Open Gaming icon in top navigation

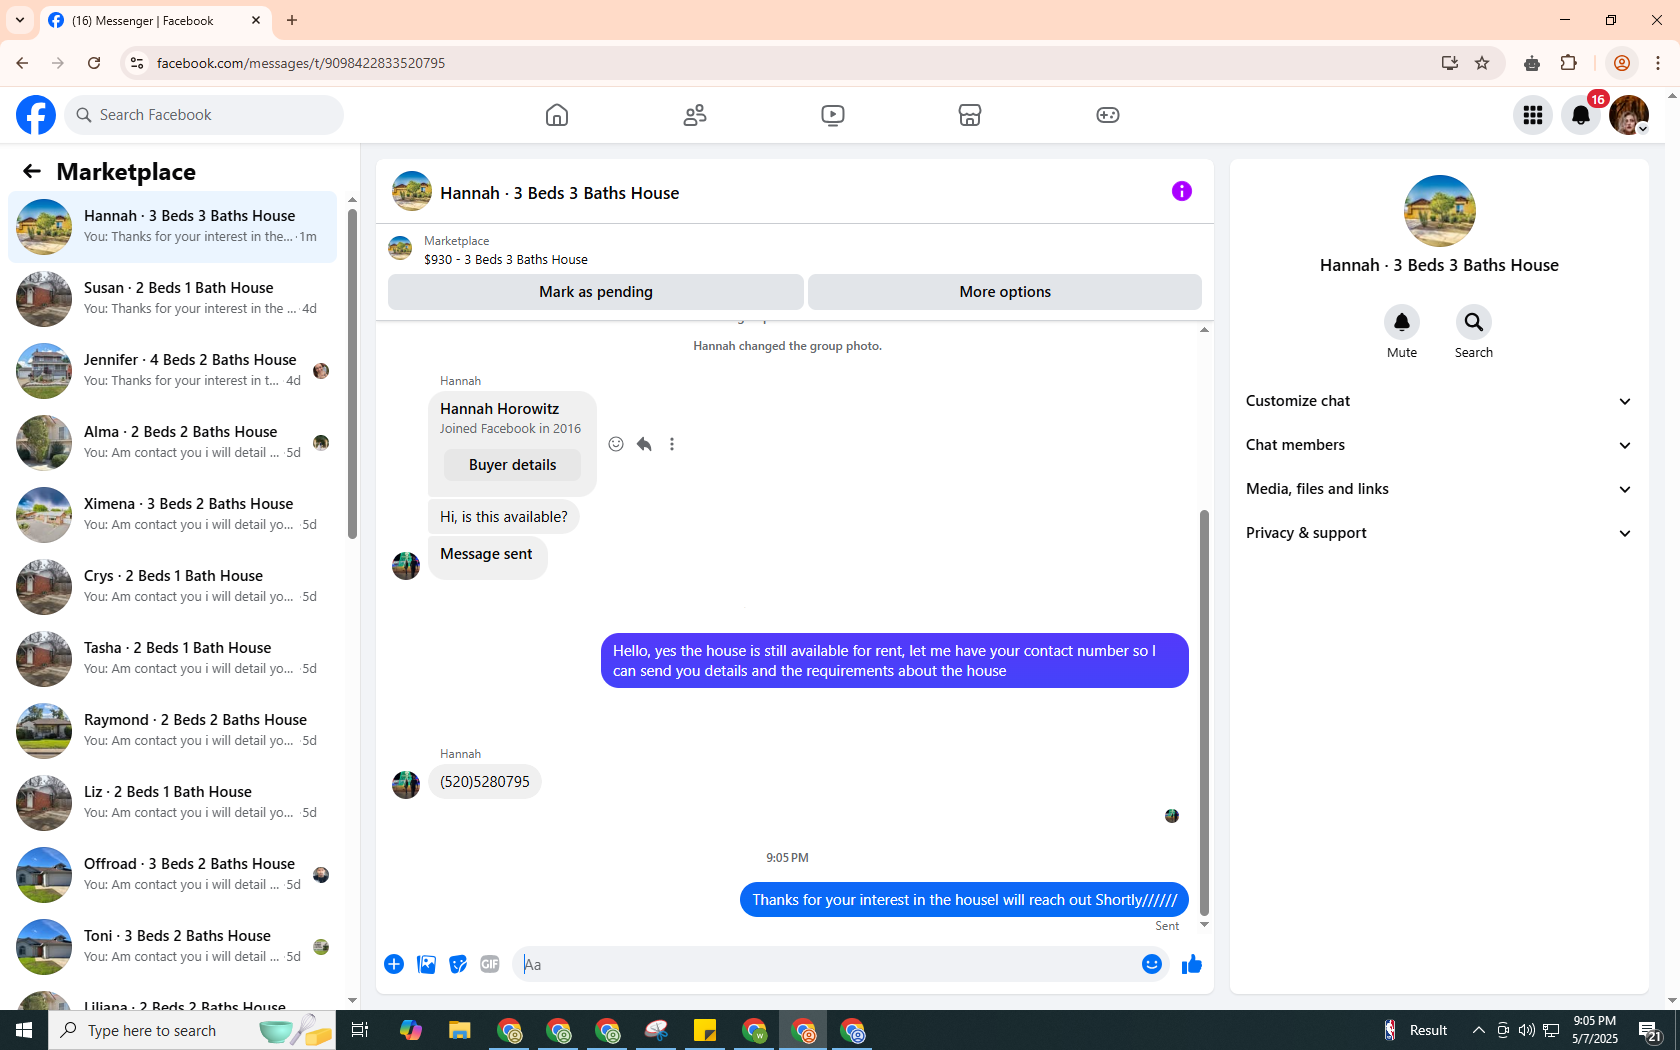point(1108,115)
